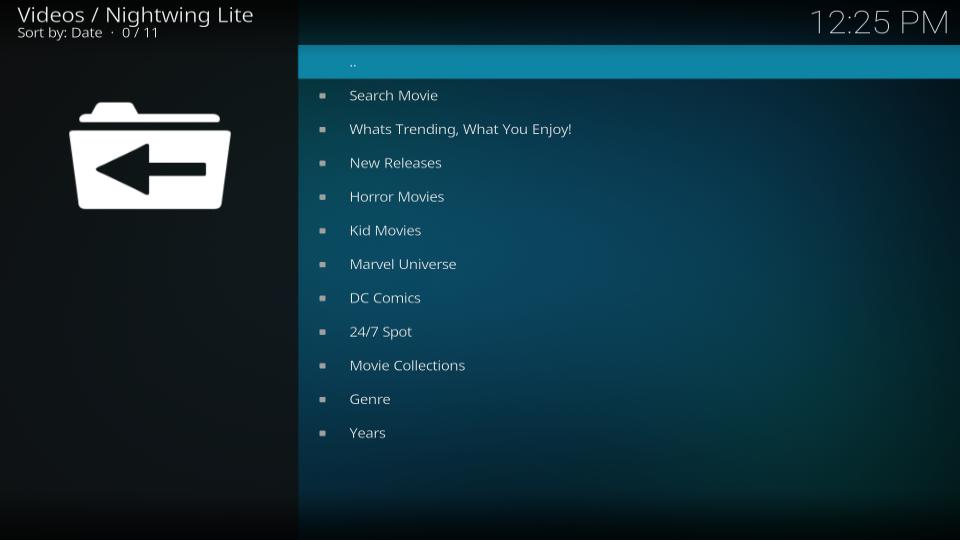Image resolution: width=960 pixels, height=540 pixels.
Task: Open the 24/7 Spot entry
Action: (629, 331)
